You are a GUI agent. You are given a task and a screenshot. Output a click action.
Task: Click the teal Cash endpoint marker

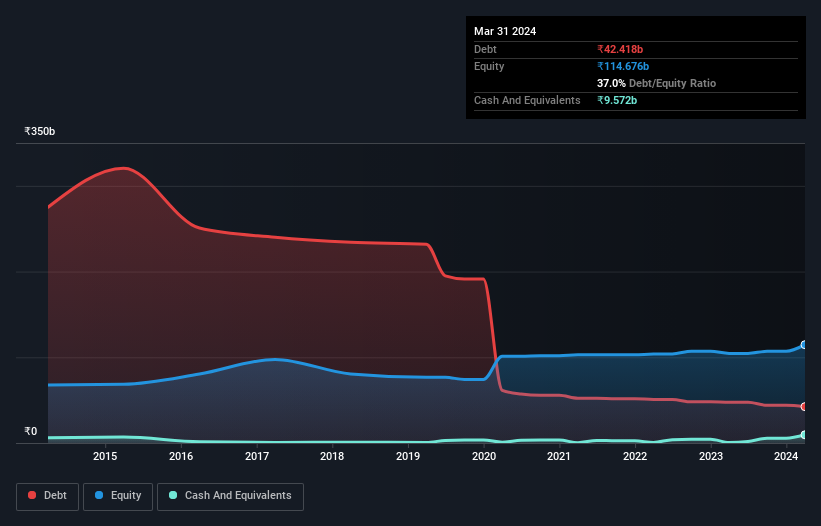(x=804, y=434)
